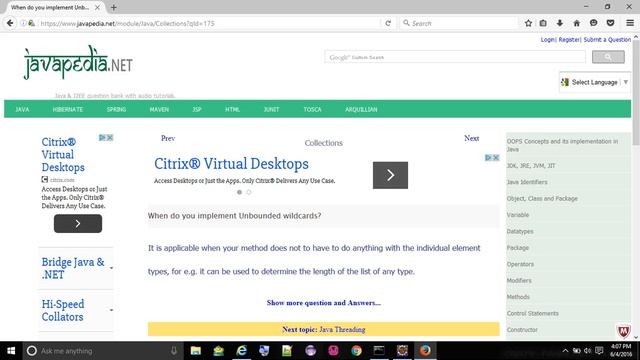Open the Hello chat smiley icon
This screenshot has width=640, height=360.
point(593,23)
